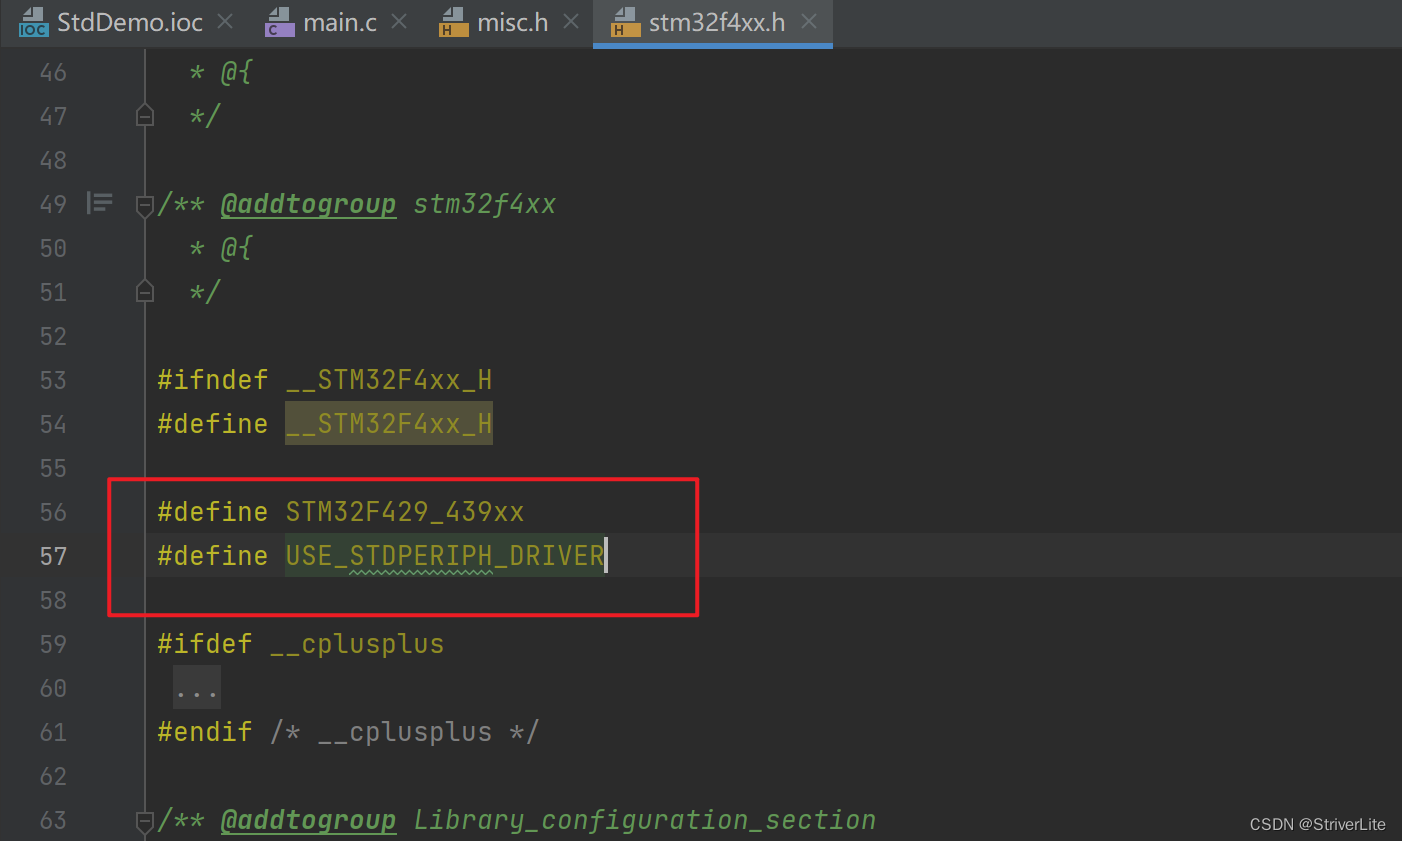
Task: Click Library_configuration_section text on line 63
Action: (645, 820)
